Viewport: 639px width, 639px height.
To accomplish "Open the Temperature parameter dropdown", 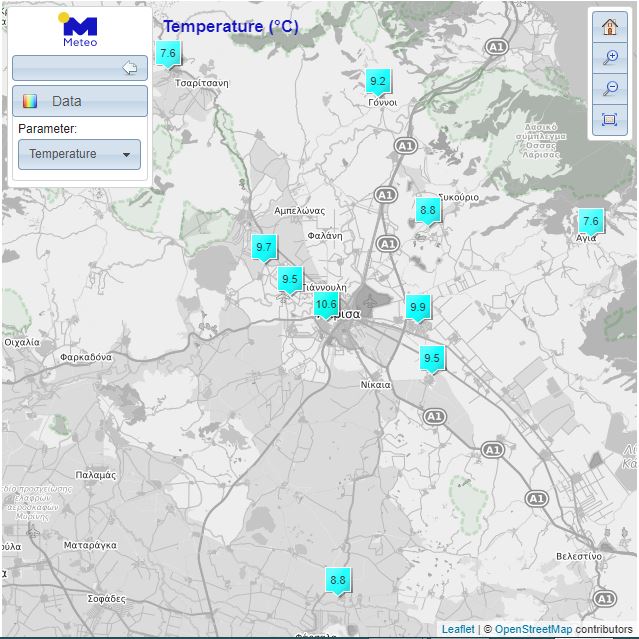I will tap(80, 154).
